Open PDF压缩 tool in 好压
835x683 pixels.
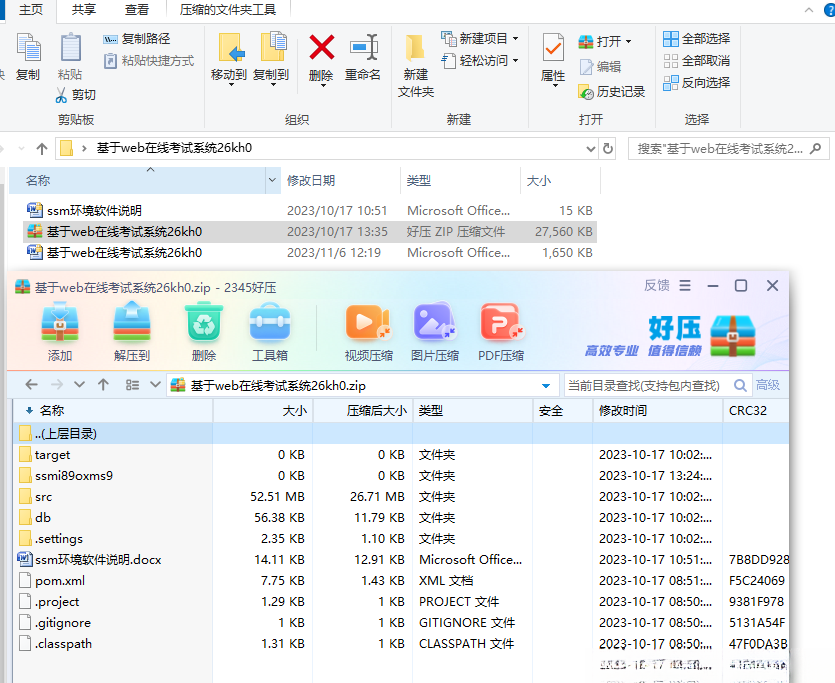[x=501, y=333]
